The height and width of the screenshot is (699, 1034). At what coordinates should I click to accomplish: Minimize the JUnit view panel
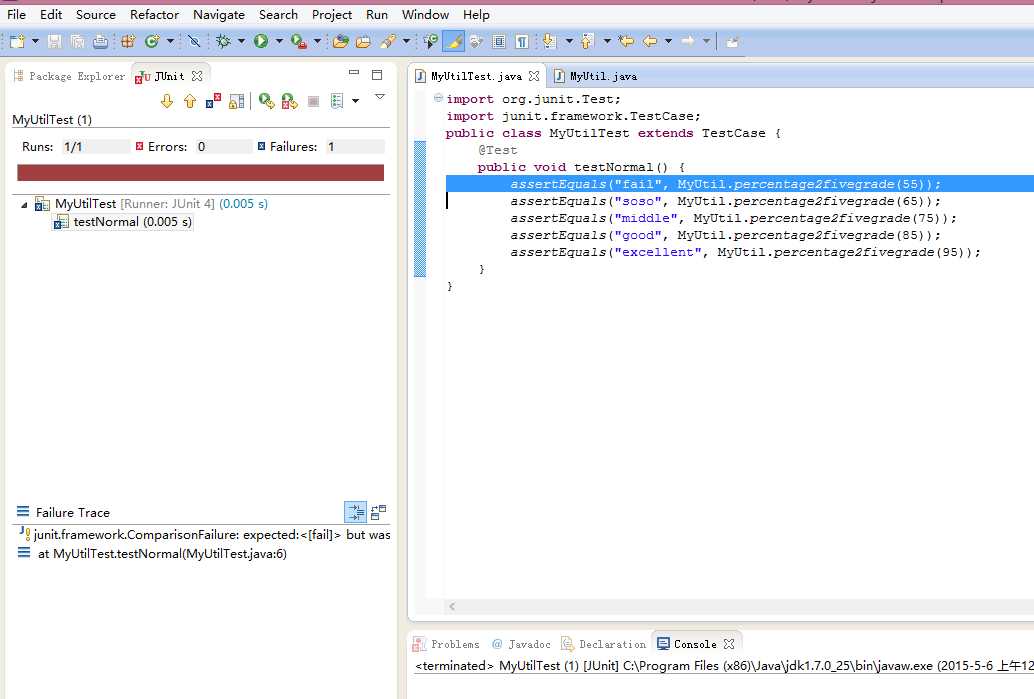click(354, 73)
